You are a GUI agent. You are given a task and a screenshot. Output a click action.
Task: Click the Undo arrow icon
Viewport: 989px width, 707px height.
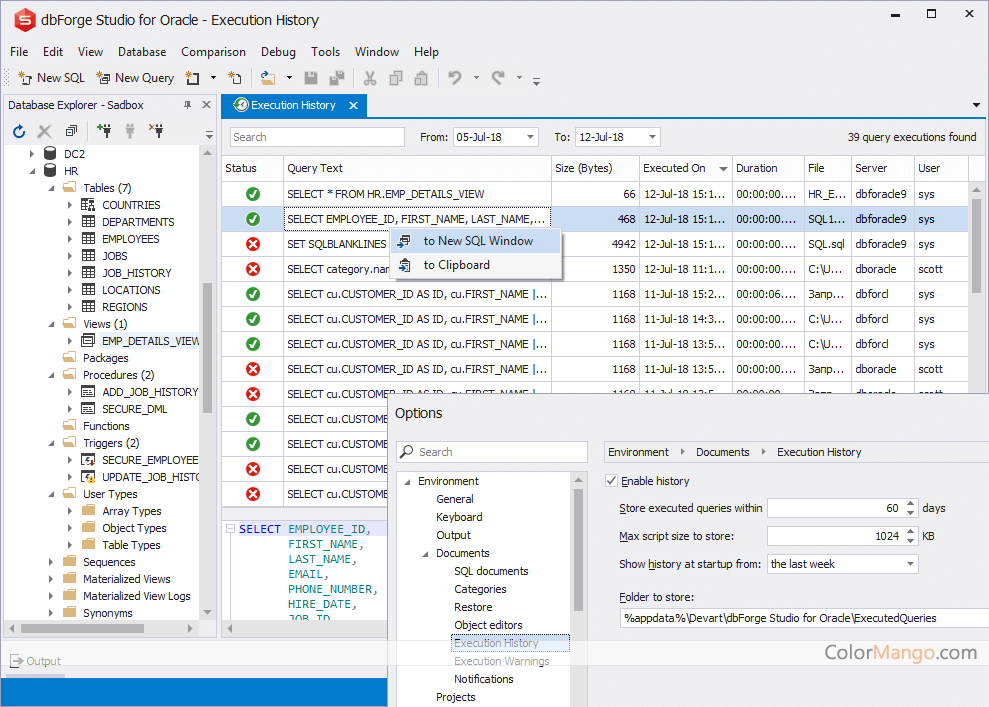455,78
